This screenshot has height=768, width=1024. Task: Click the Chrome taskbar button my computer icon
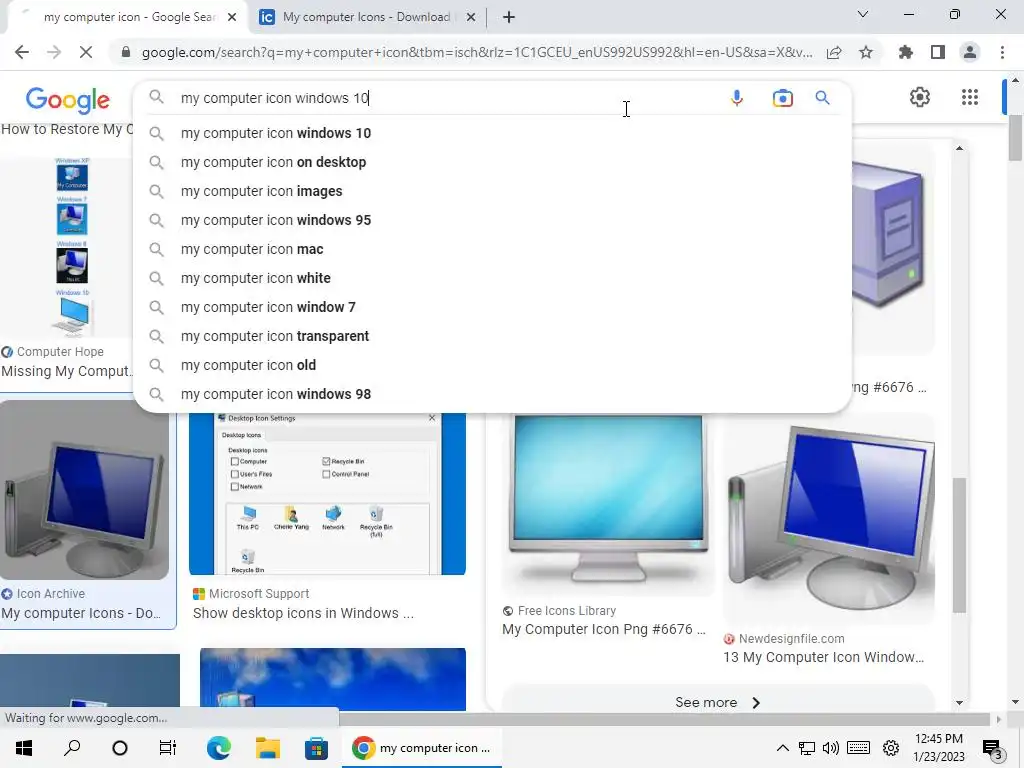point(422,748)
